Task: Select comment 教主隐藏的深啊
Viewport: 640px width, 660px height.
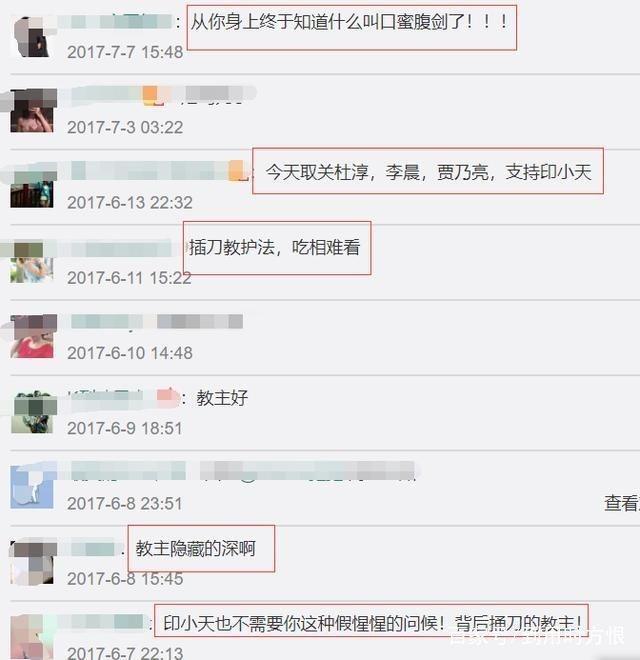Action: (195, 548)
